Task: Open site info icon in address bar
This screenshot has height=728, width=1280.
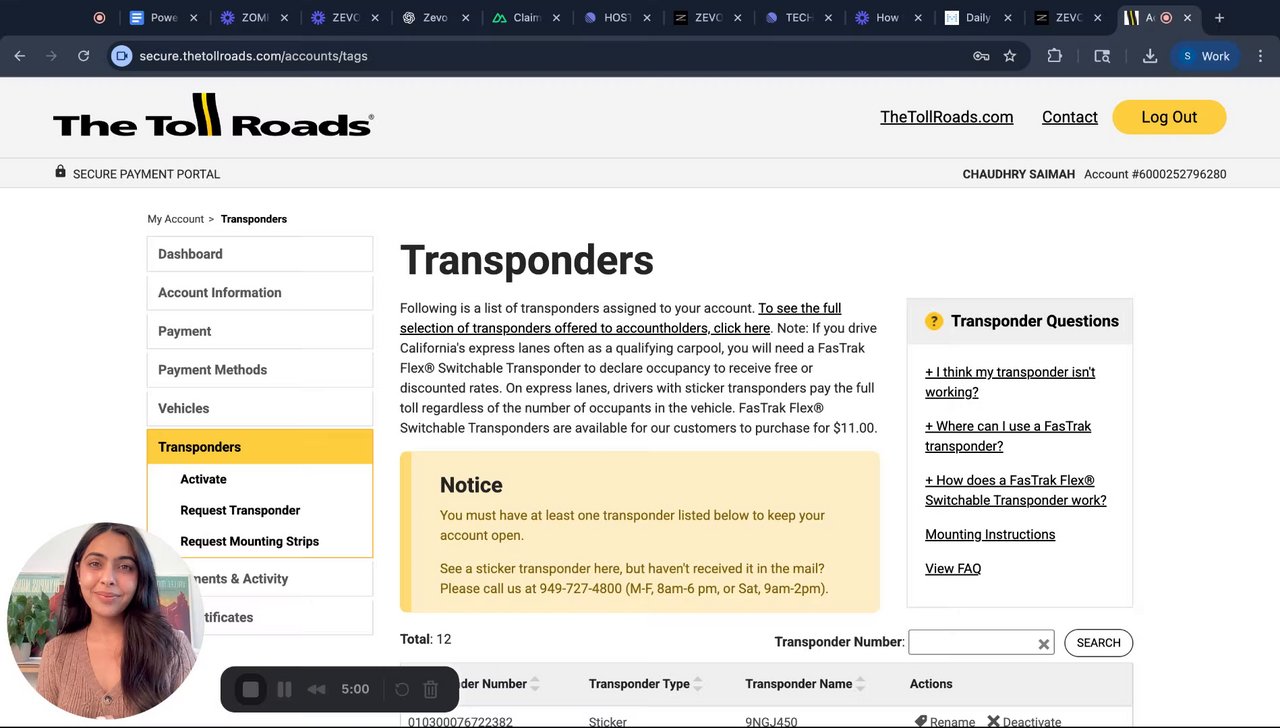Action: [x=121, y=56]
